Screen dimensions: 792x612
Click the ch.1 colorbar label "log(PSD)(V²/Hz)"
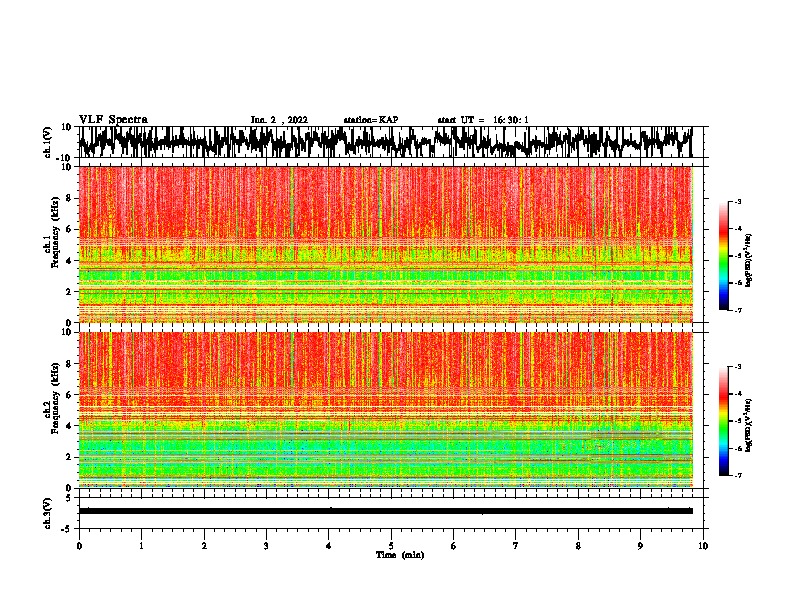click(749, 261)
